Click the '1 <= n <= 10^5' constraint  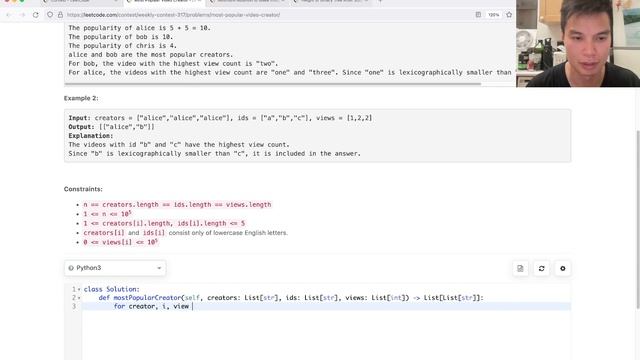click(107, 214)
